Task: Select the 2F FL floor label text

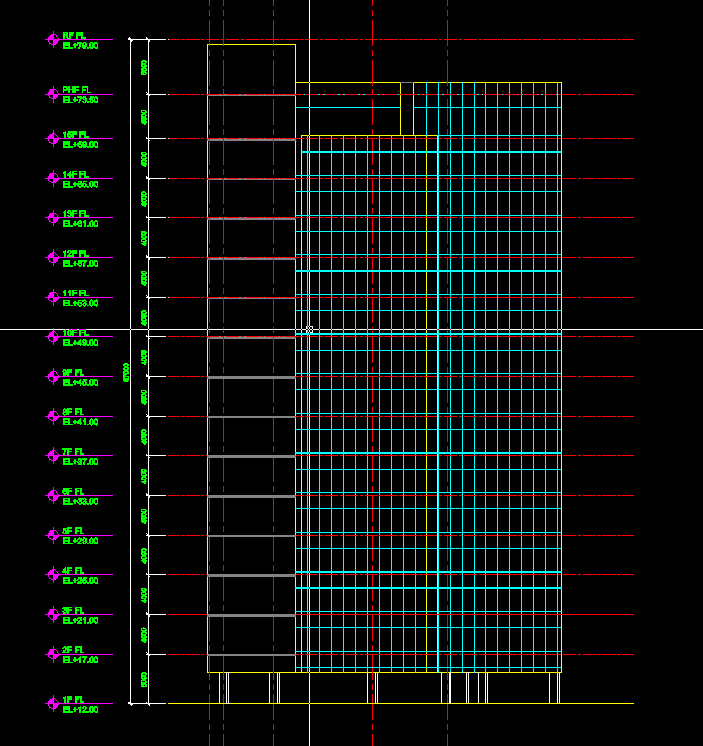Action: point(74,651)
